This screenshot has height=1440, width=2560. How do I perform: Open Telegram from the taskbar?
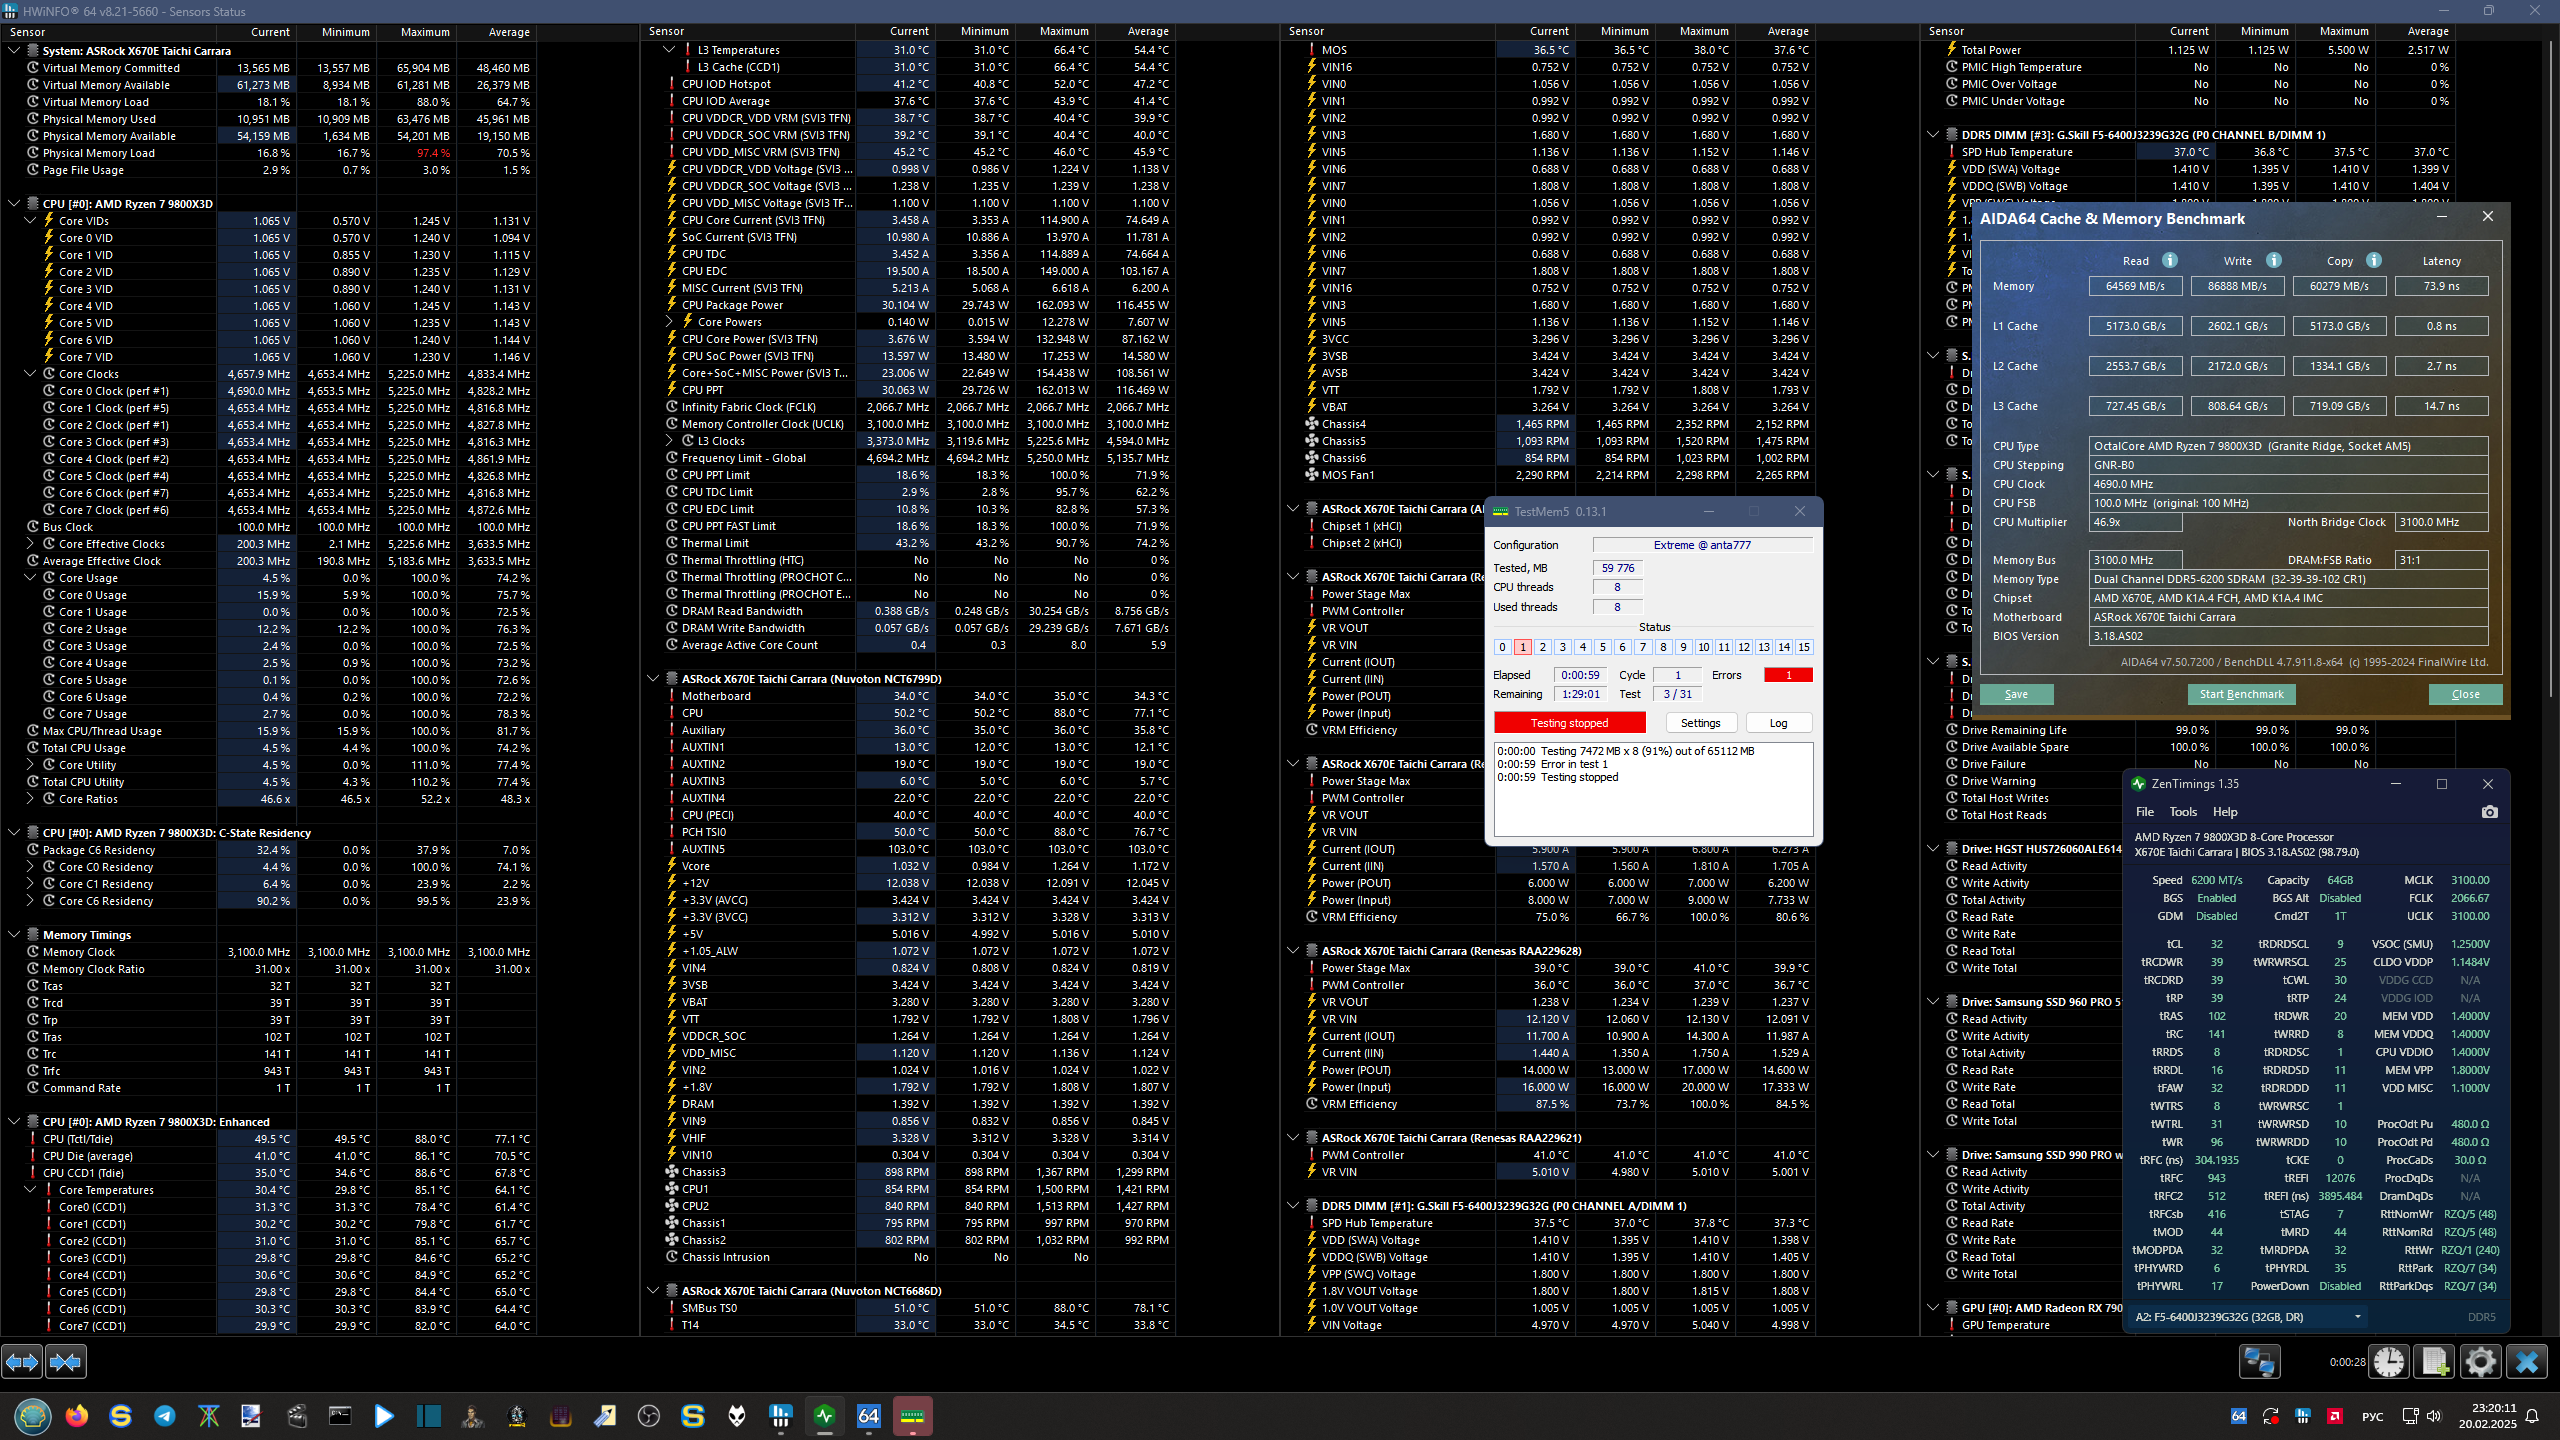click(165, 1416)
